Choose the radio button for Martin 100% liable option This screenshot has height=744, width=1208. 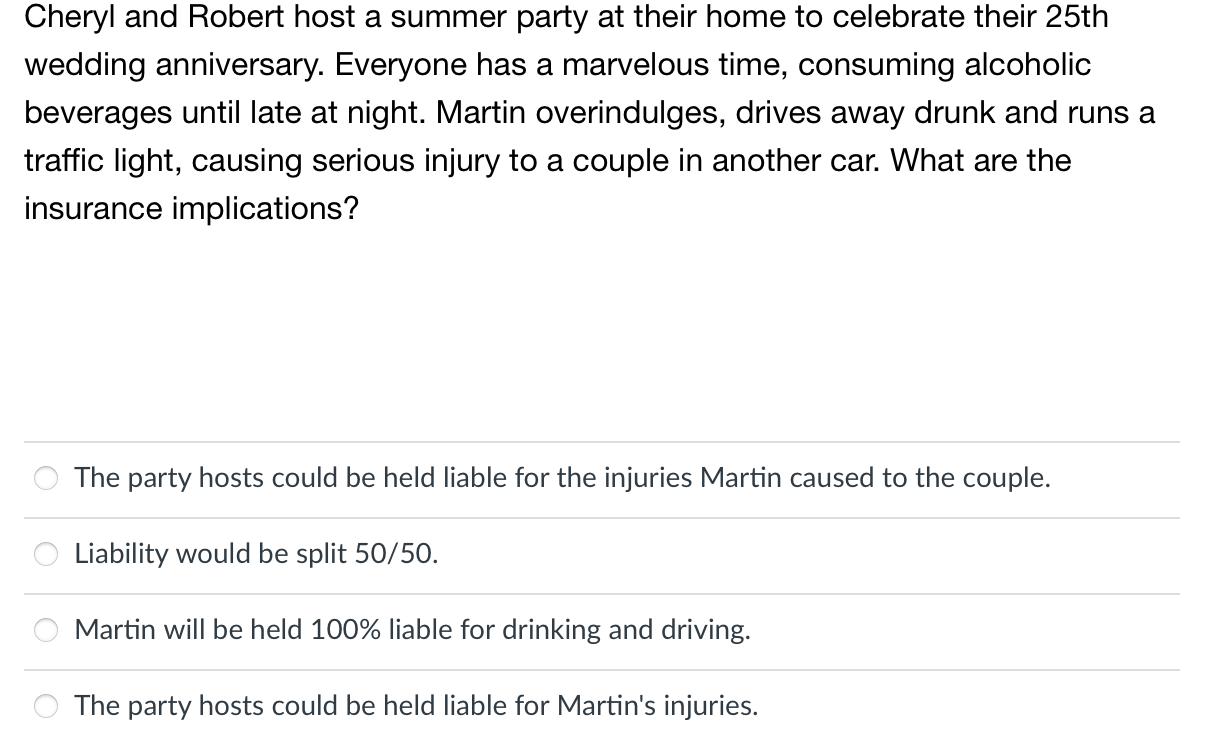pyautogui.click(x=45, y=630)
